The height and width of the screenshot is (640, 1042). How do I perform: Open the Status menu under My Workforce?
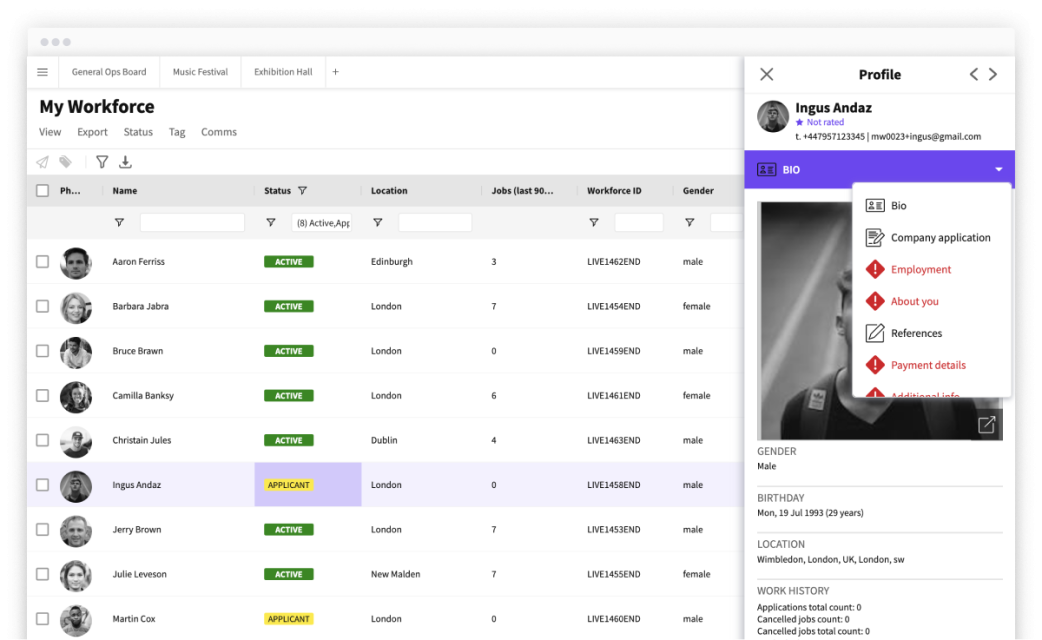(x=138, y=132)
